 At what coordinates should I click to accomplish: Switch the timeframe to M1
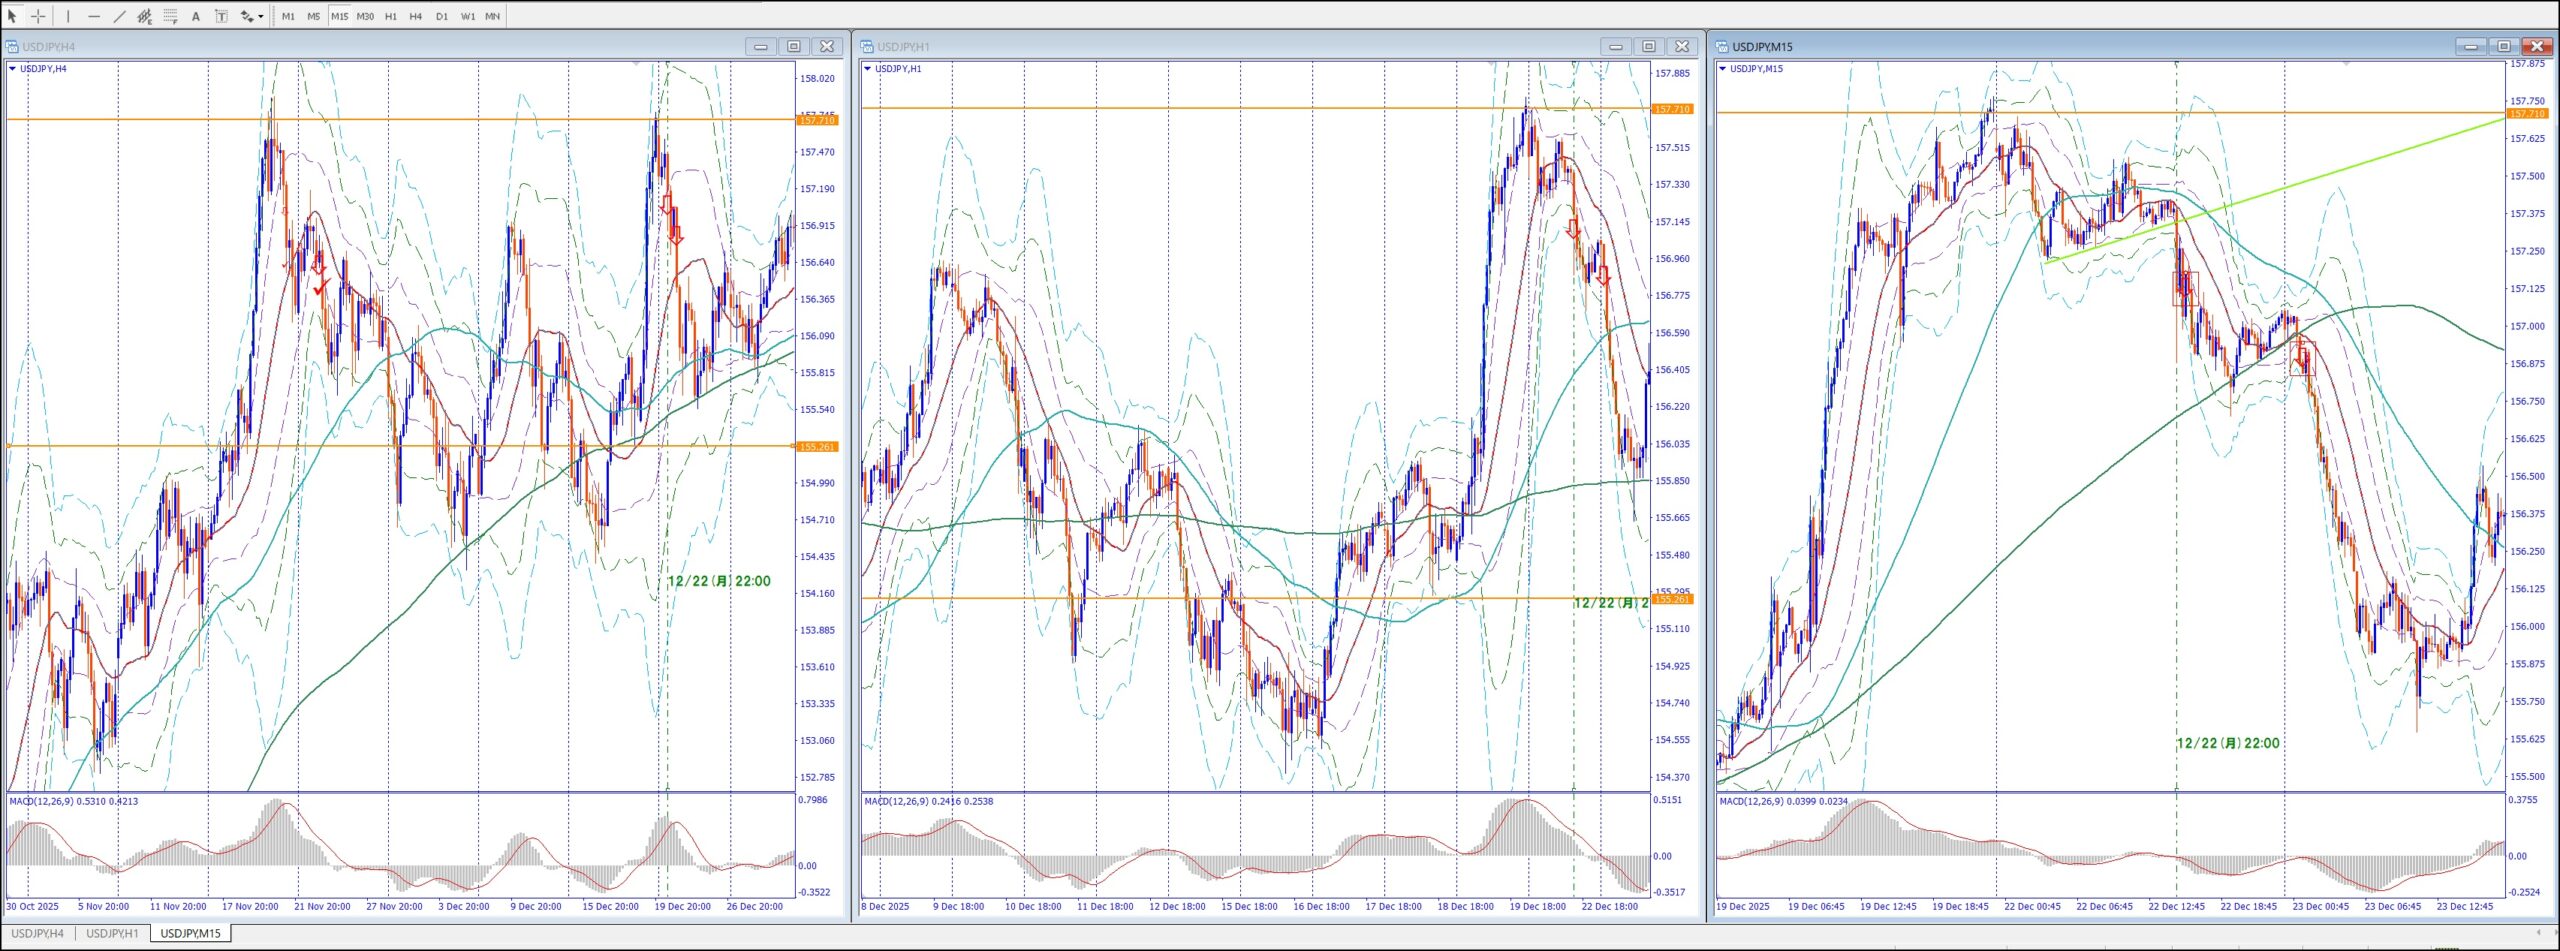288,16
